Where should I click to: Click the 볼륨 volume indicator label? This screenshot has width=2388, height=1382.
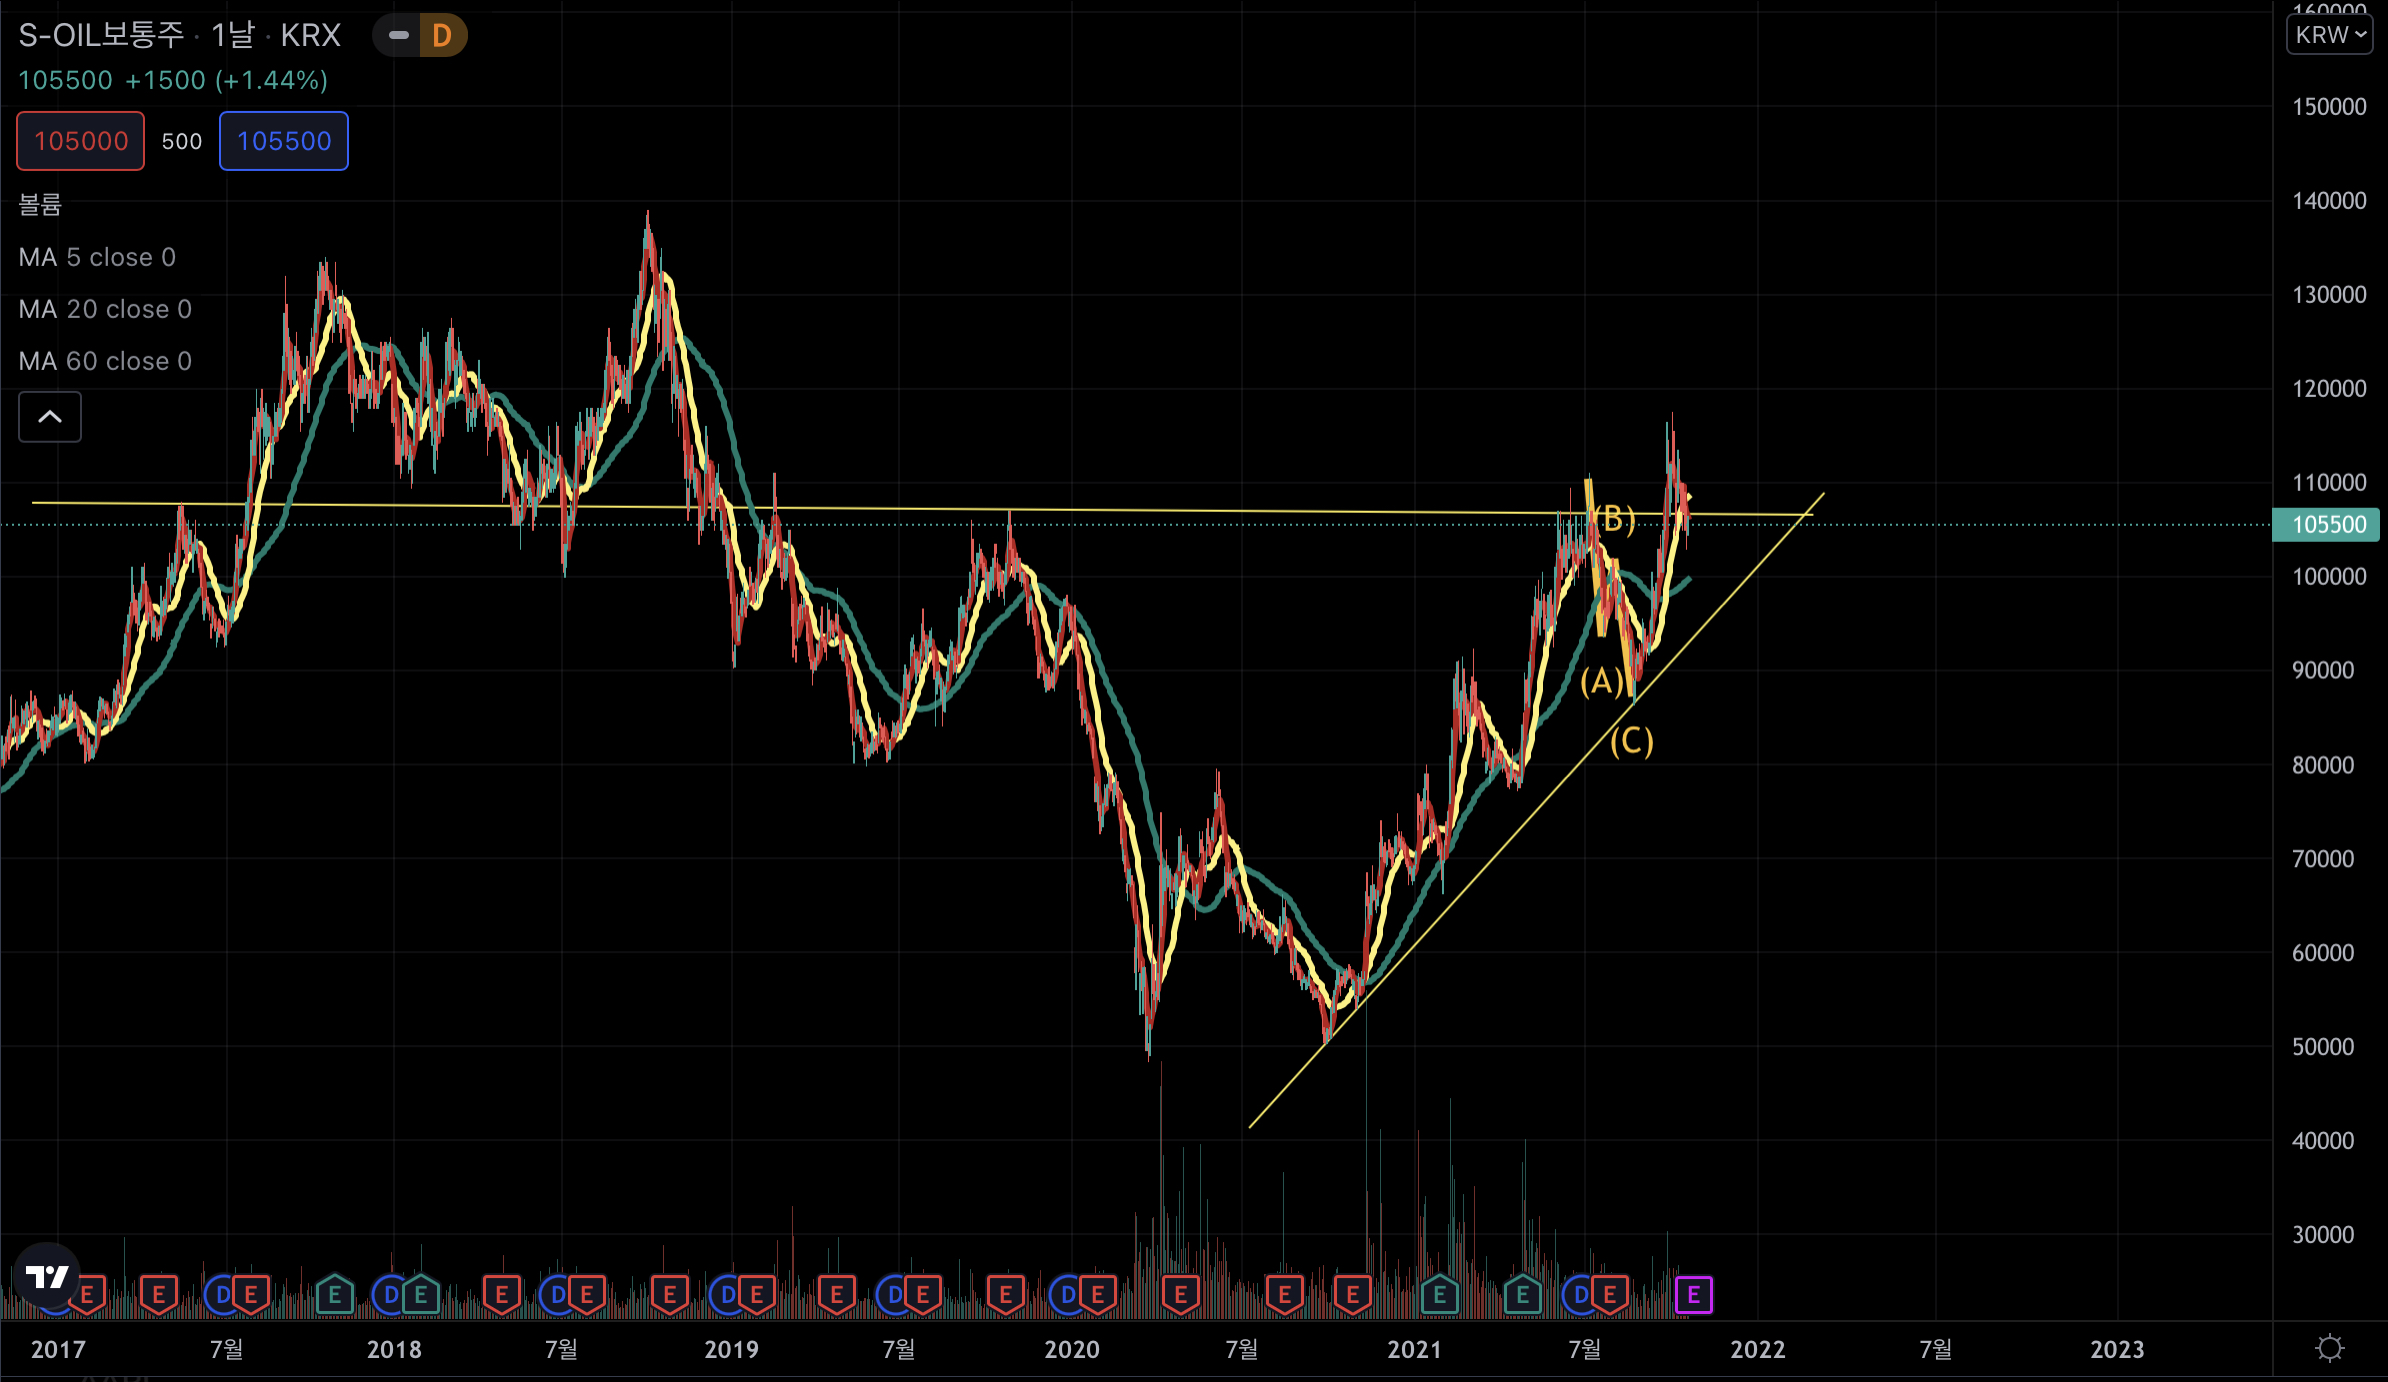click(40, 205)
